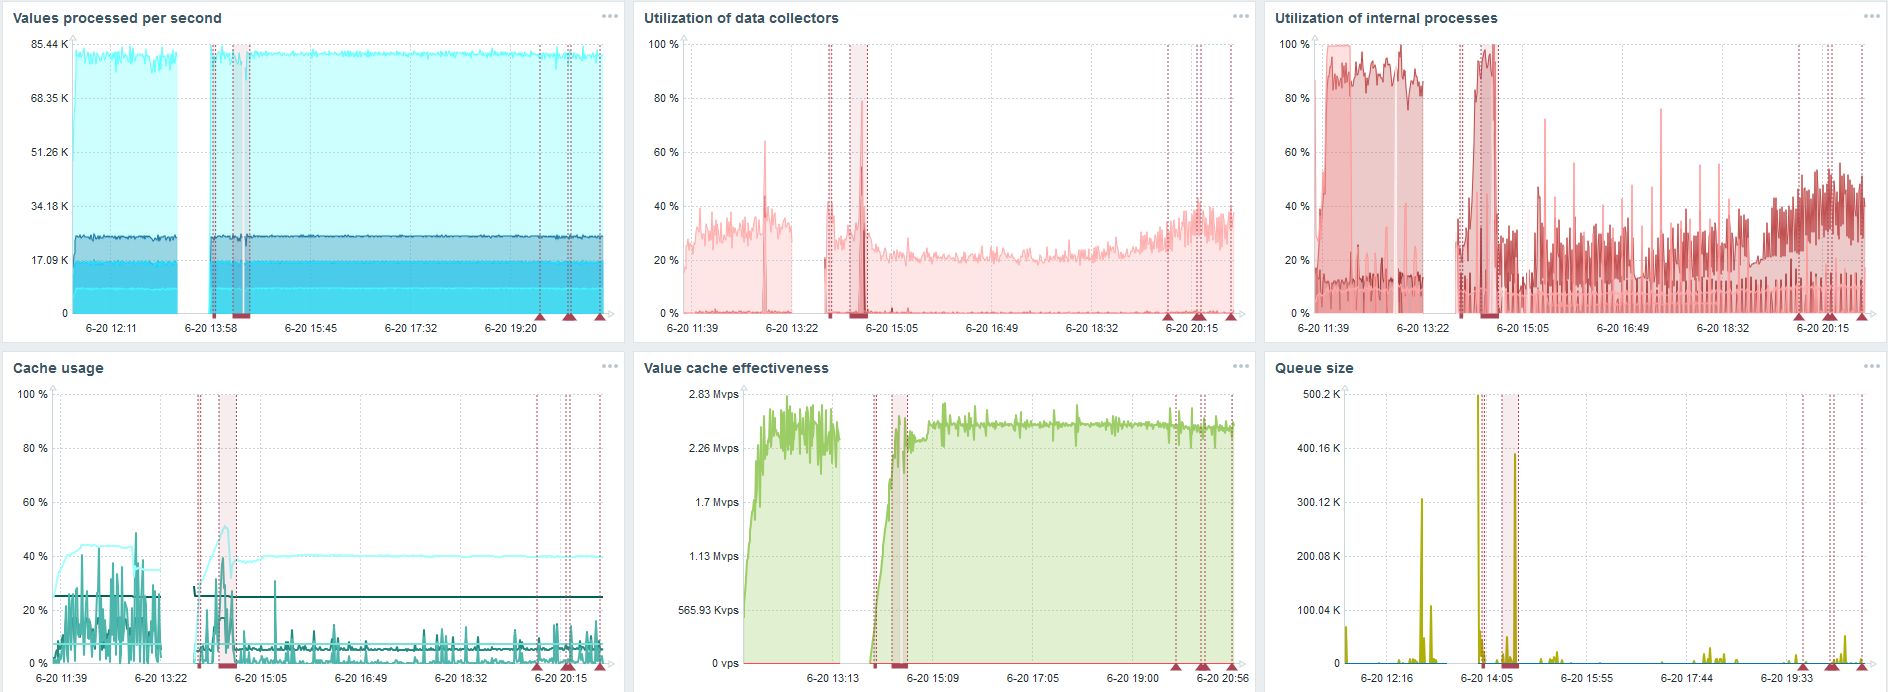Click 40 % axis label in Cache usage graph

pyautogui.click(x=35, y=556)
